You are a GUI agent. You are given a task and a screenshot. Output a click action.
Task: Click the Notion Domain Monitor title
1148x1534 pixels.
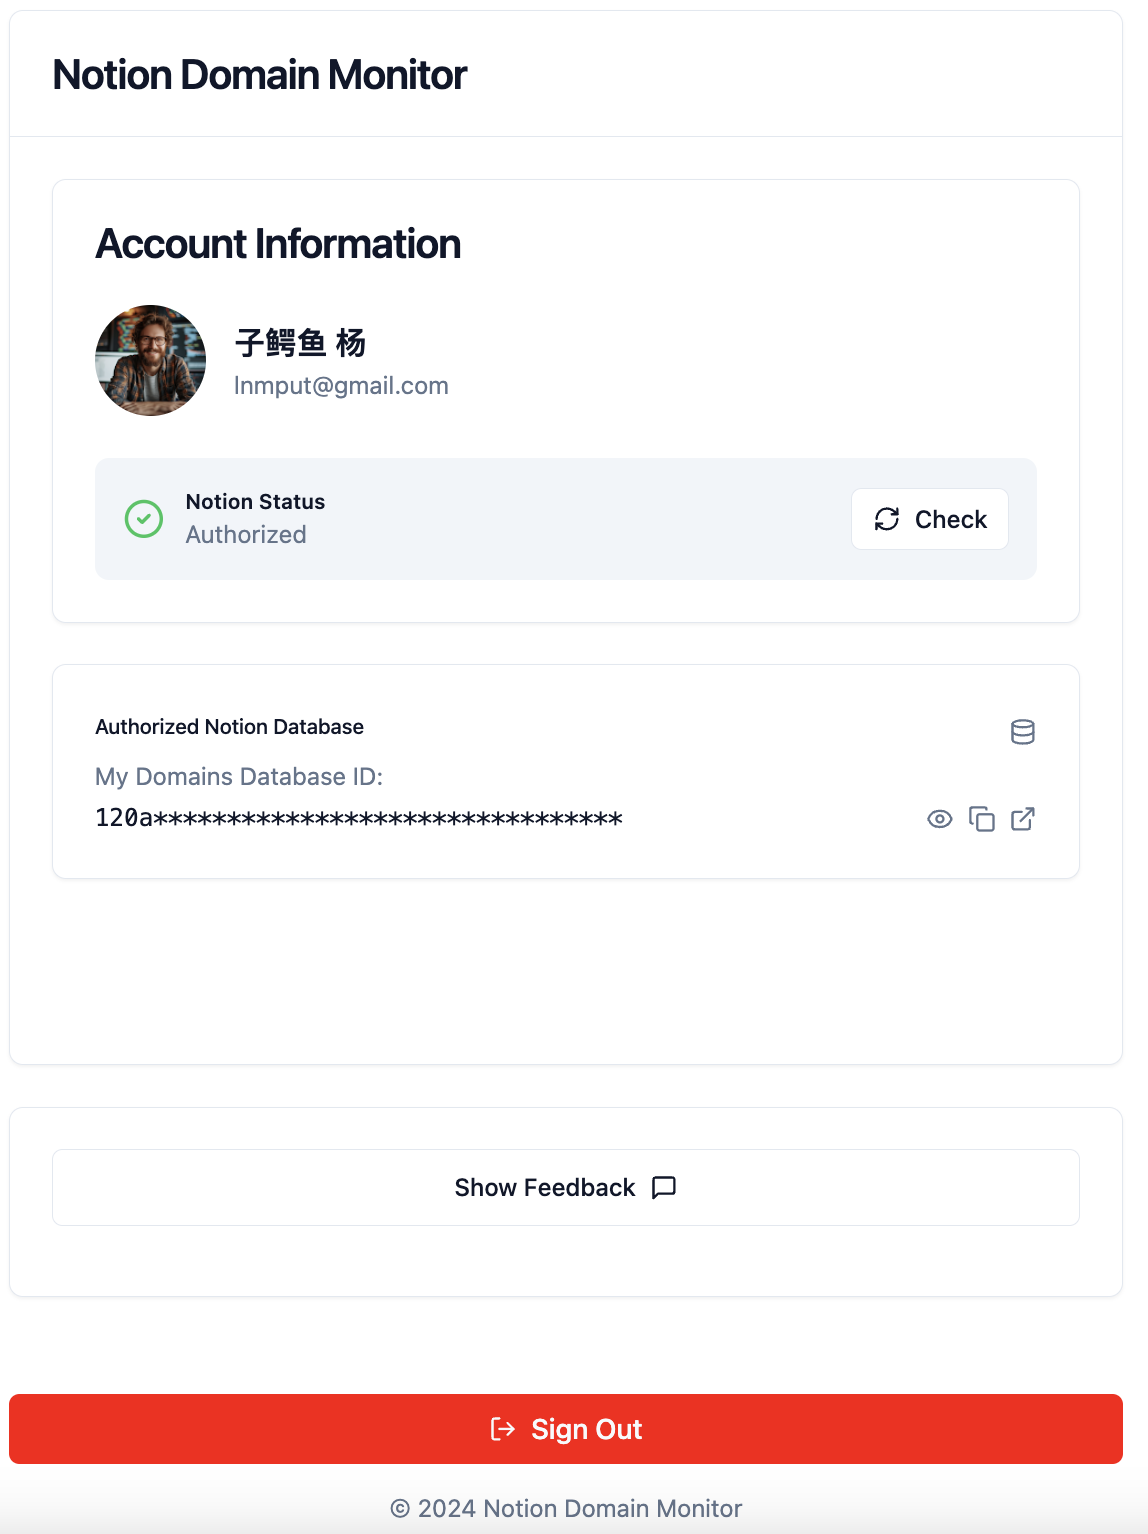260,75
